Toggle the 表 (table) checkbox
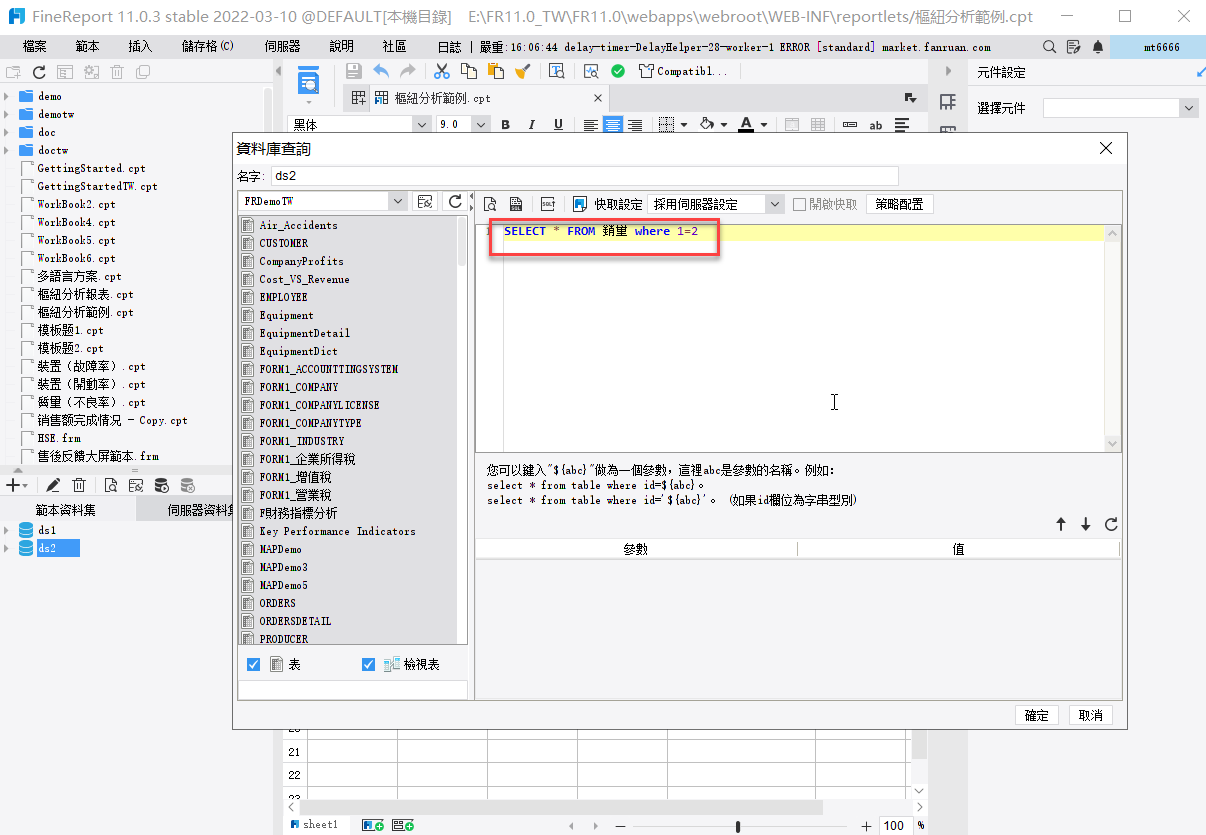This screenshot has width=1206, height=835. (x=254, y=664)
